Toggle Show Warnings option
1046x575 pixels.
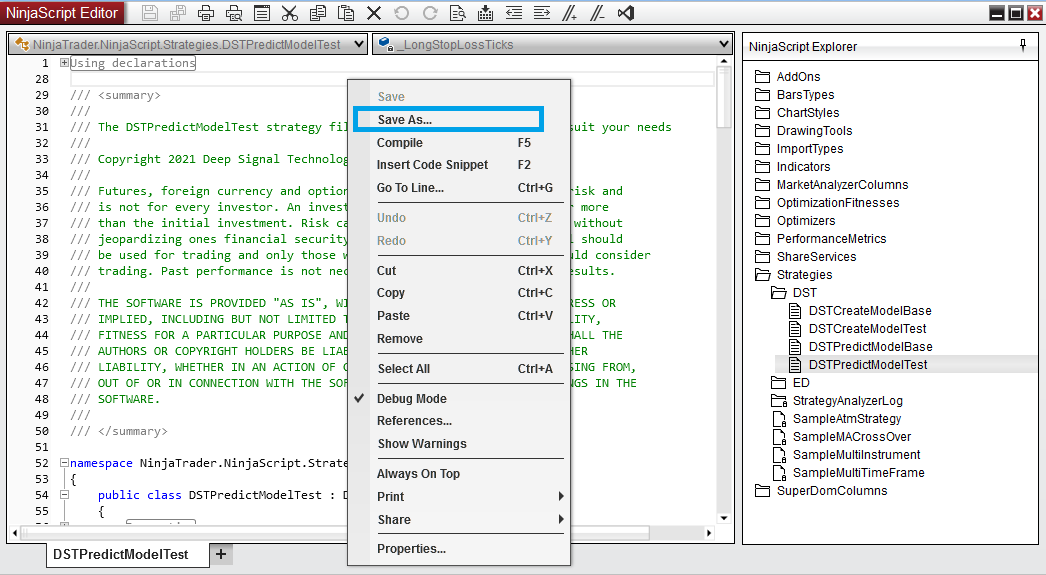[x=422, y=444]
